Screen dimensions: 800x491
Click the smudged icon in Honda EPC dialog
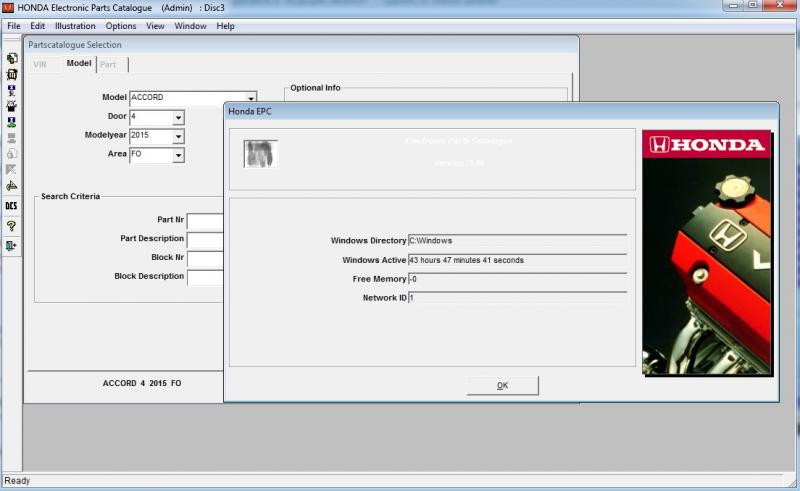261,154
